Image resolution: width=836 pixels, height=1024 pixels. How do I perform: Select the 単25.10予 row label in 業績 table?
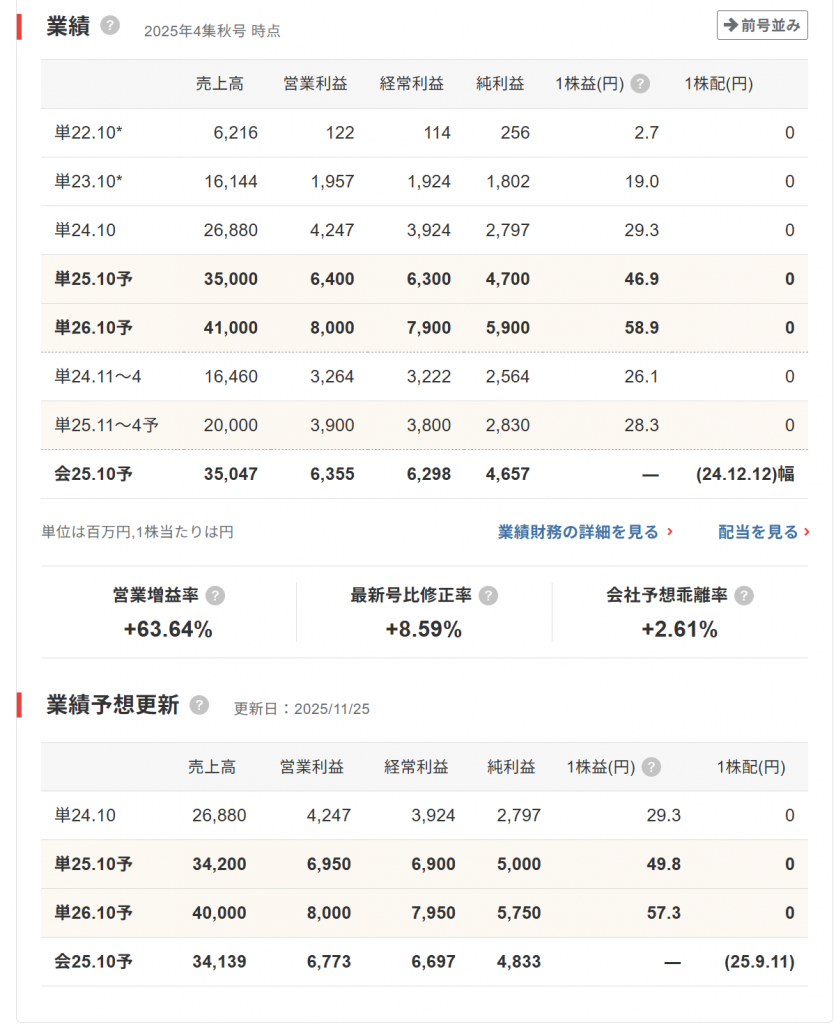point(93,279)
